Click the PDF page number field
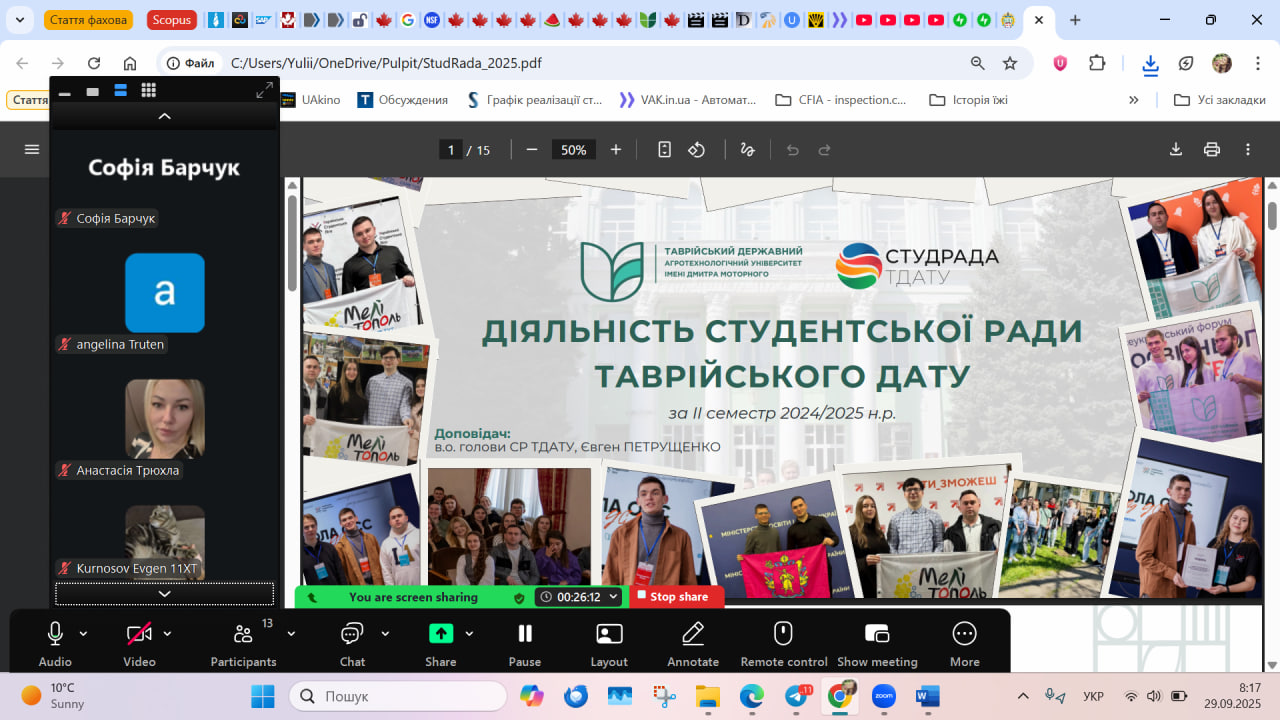This screenshot has width=1280, height=720. point(451,150)
